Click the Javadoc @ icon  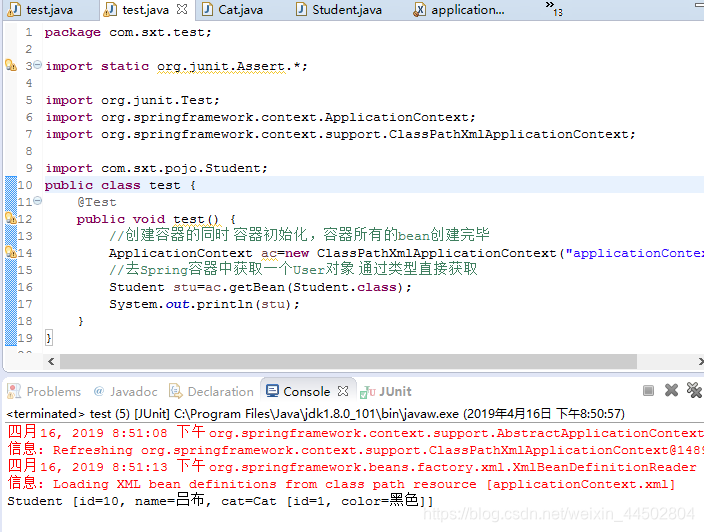(99, 391)
